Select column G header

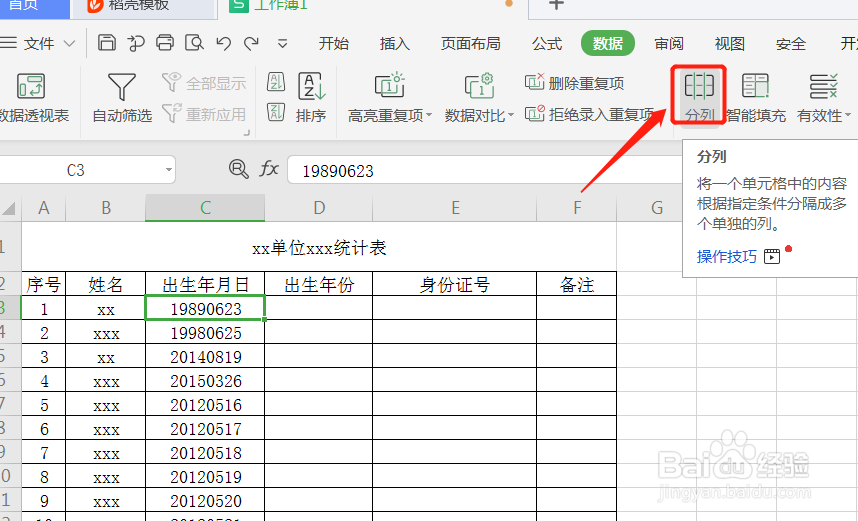tap(657, 208)
